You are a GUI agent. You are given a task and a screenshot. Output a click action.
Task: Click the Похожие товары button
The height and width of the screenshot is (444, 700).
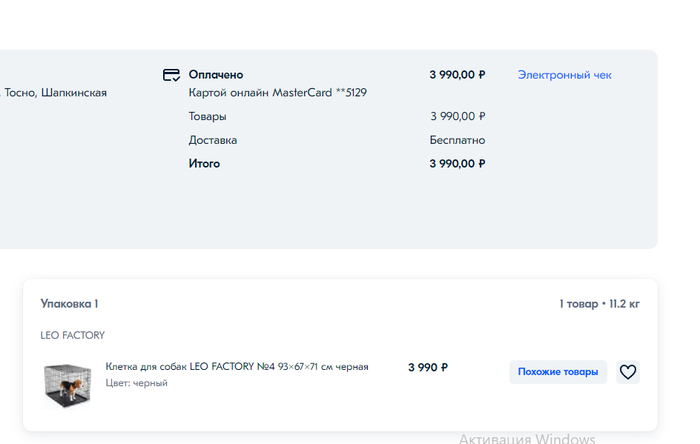pyautogui.click(x=558, y=372)
